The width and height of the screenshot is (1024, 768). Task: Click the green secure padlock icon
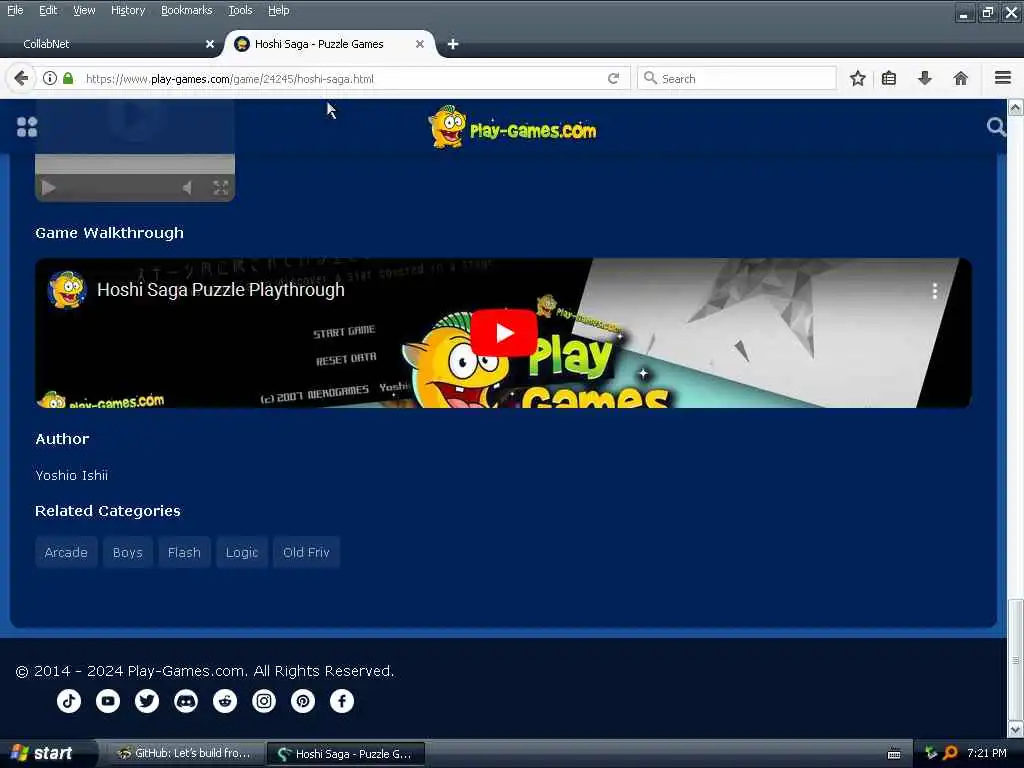click(x=68, y=78)
